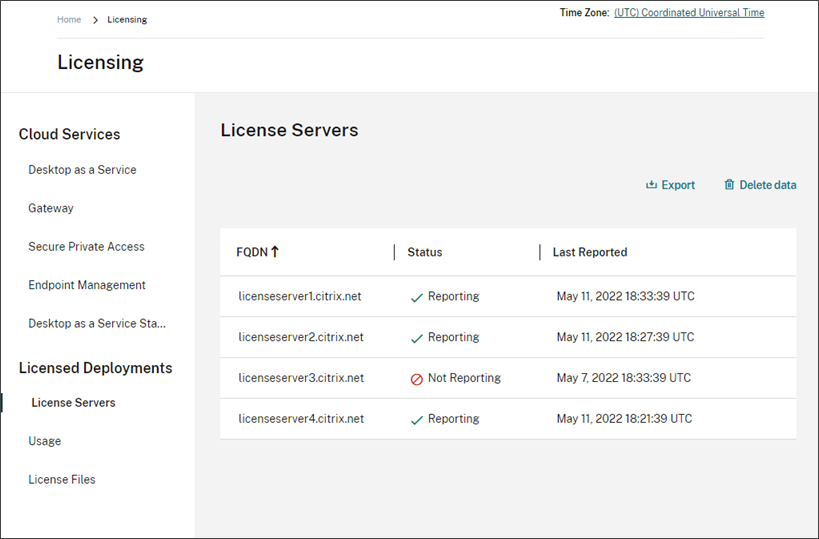Open License Files in the sidebar
The height and width of the screenshot is (539, 819).
pyautogui.click(x=62, y=480)
